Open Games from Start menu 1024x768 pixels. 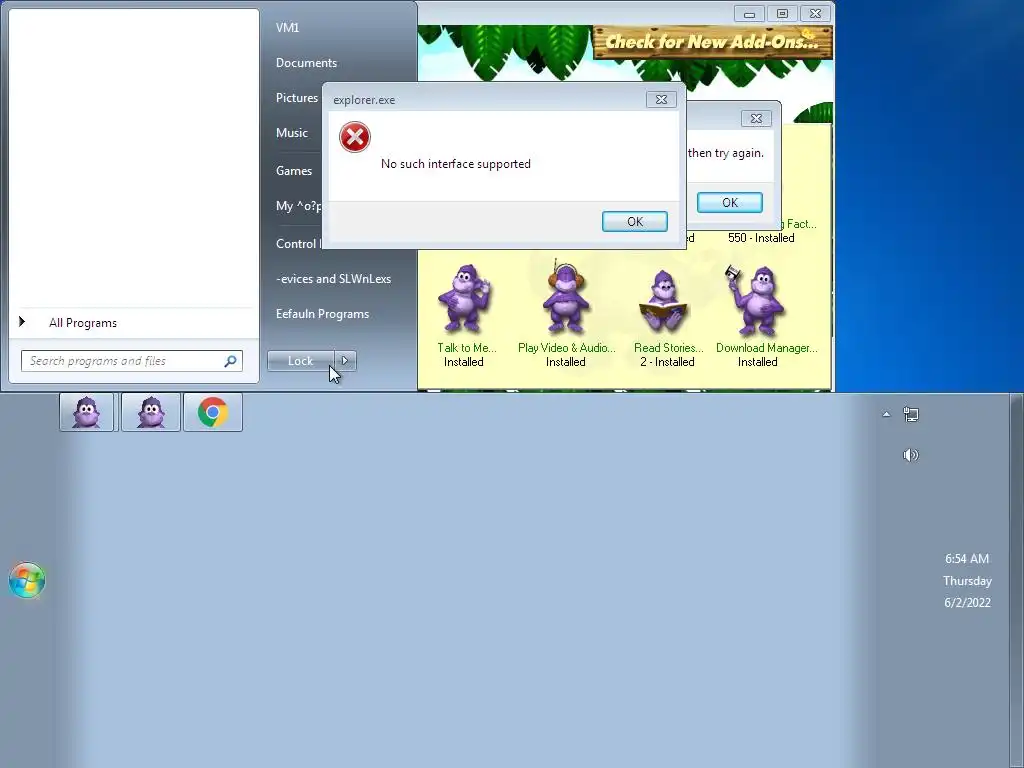click(x=294, y=170)
